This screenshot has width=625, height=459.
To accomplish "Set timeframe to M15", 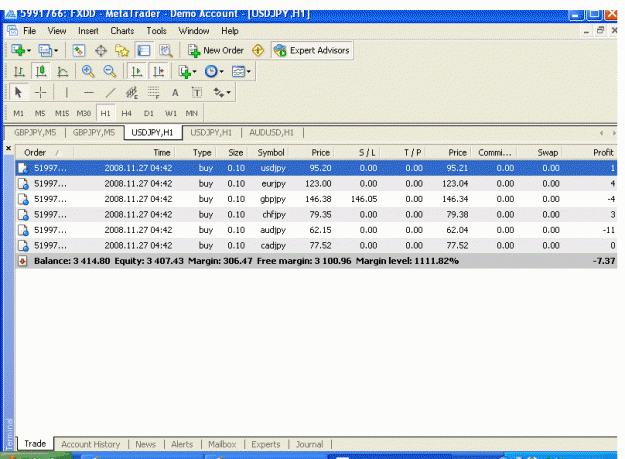I will tap(62, 114).
